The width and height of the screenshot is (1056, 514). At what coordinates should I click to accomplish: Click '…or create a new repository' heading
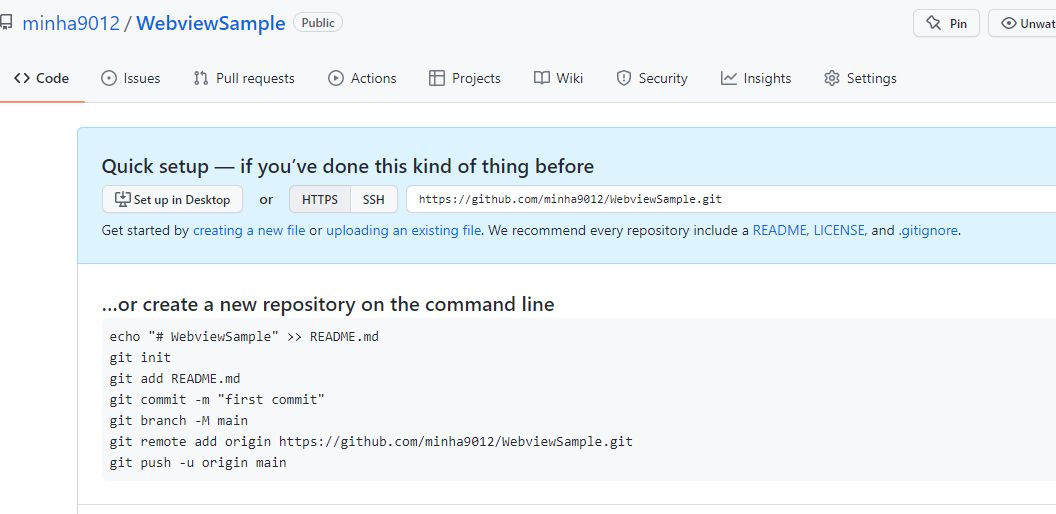pos(328,304)
